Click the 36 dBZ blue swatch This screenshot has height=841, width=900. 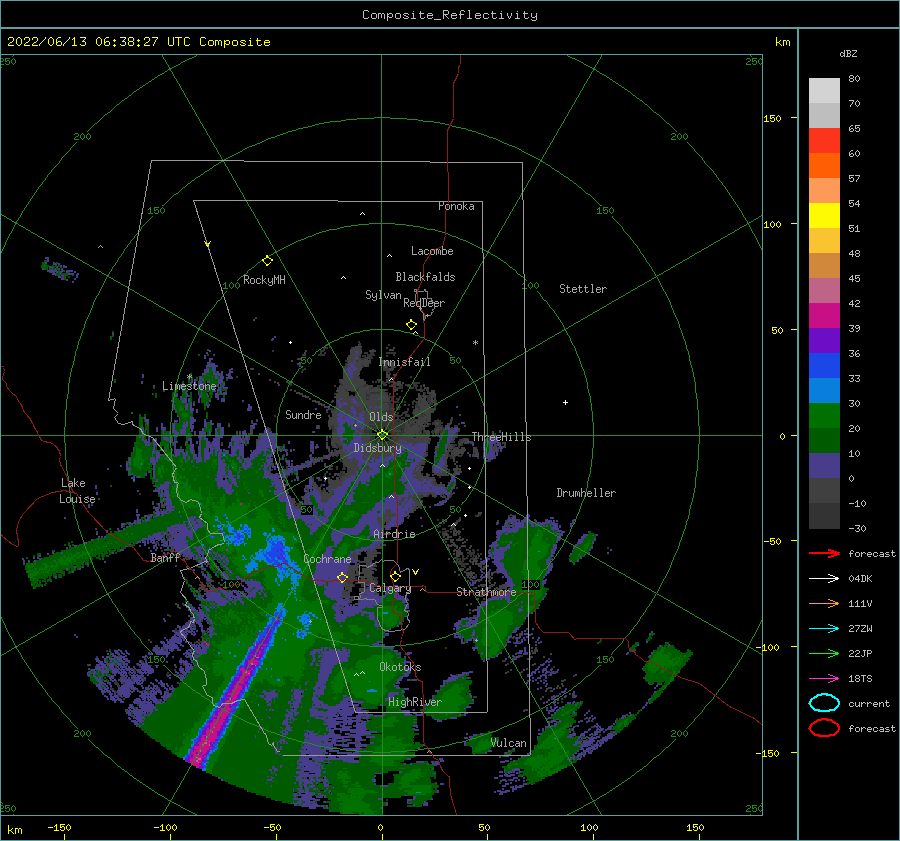click(x=824, y=366)
